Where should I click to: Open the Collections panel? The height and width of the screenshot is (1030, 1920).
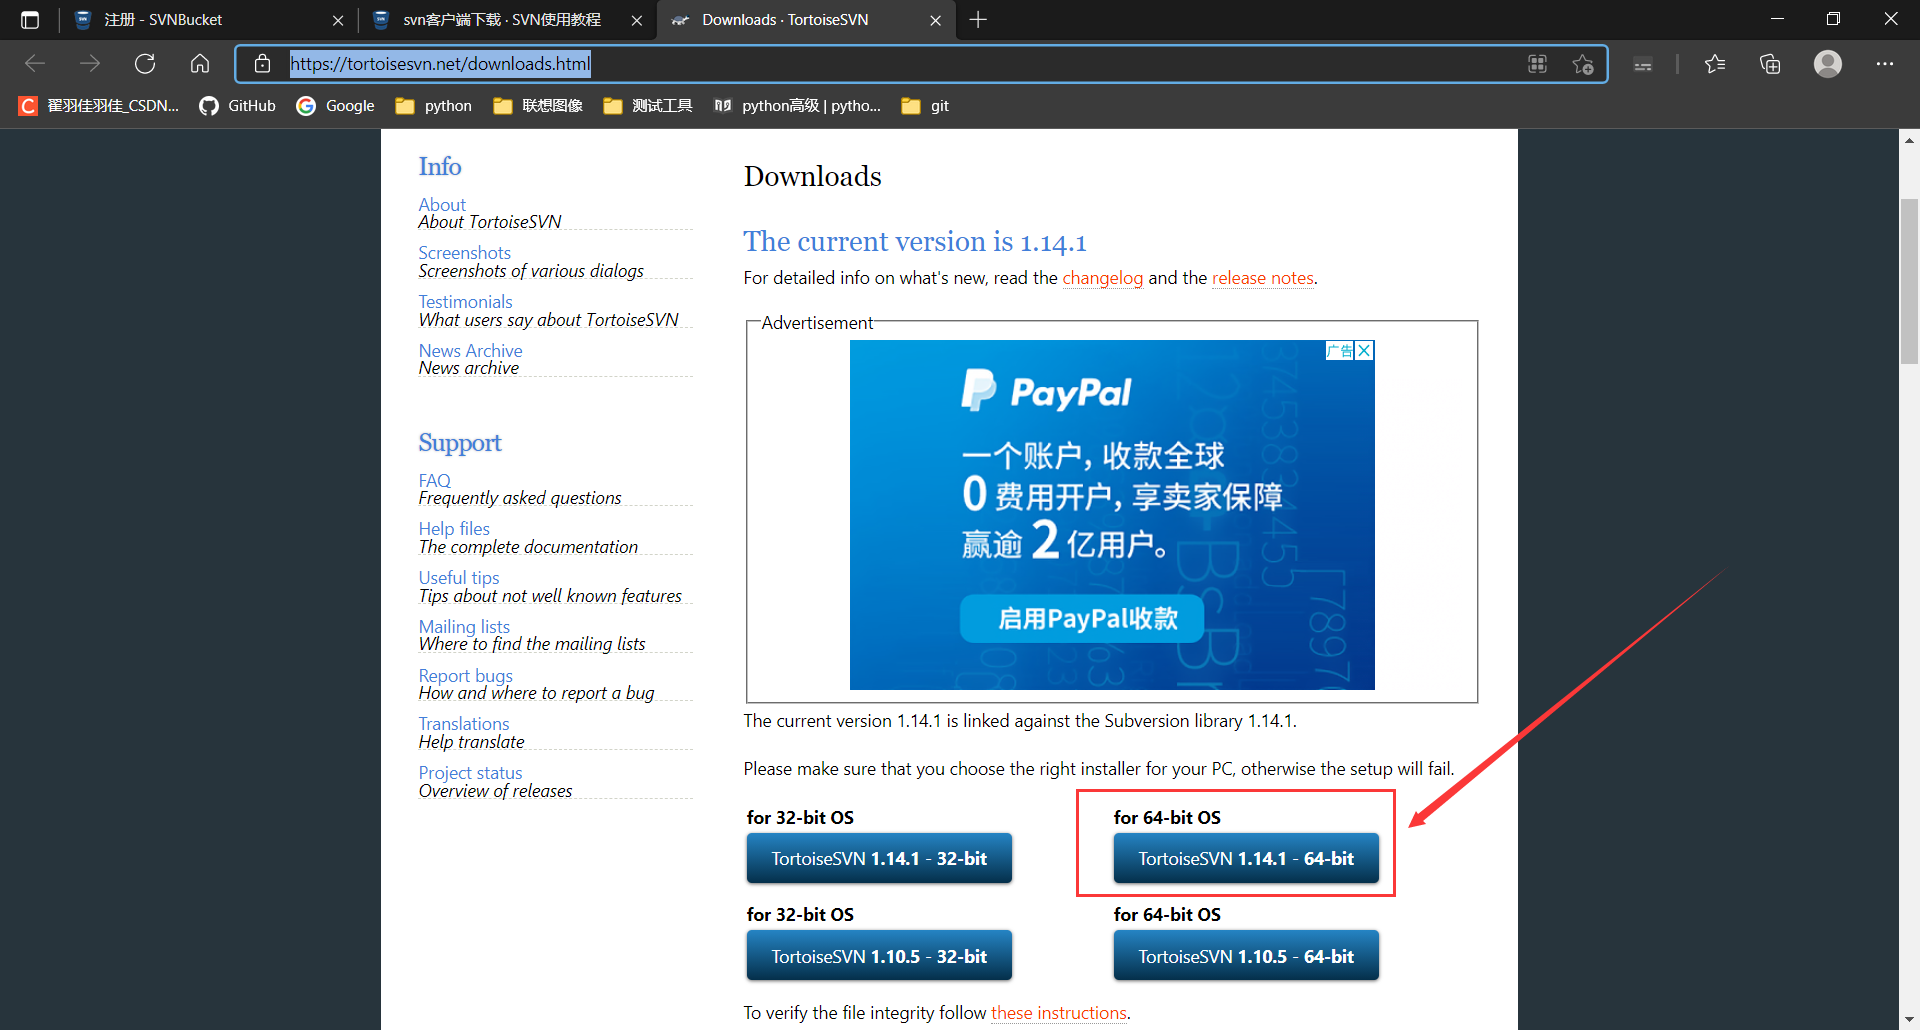pos(1770,63)
